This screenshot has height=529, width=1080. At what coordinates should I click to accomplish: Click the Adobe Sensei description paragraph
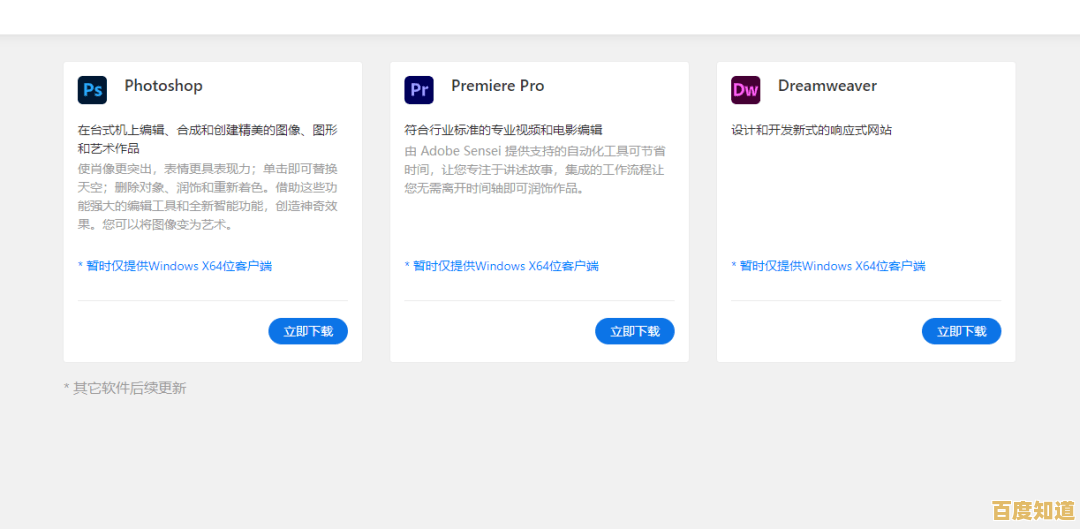(534, 169)
